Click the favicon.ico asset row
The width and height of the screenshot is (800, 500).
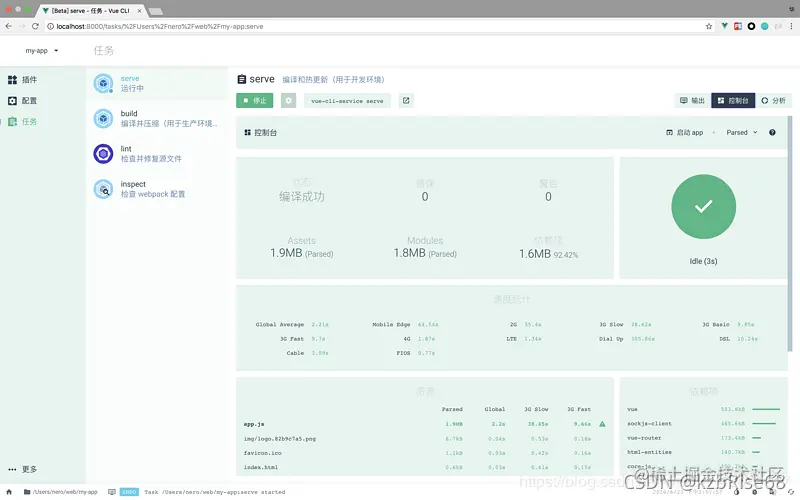coord(424,453)
